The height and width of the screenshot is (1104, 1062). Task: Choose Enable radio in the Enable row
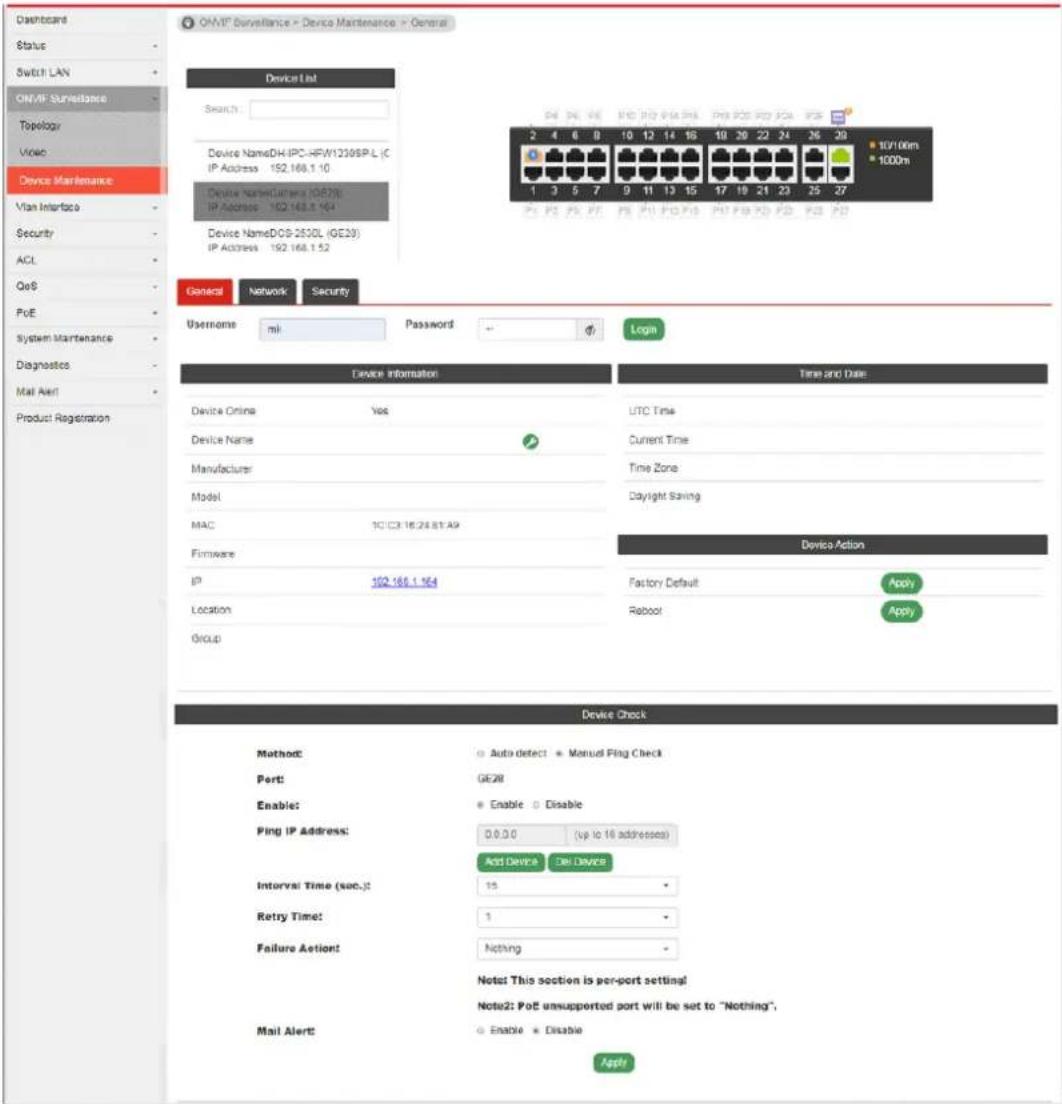click(480, 805)
